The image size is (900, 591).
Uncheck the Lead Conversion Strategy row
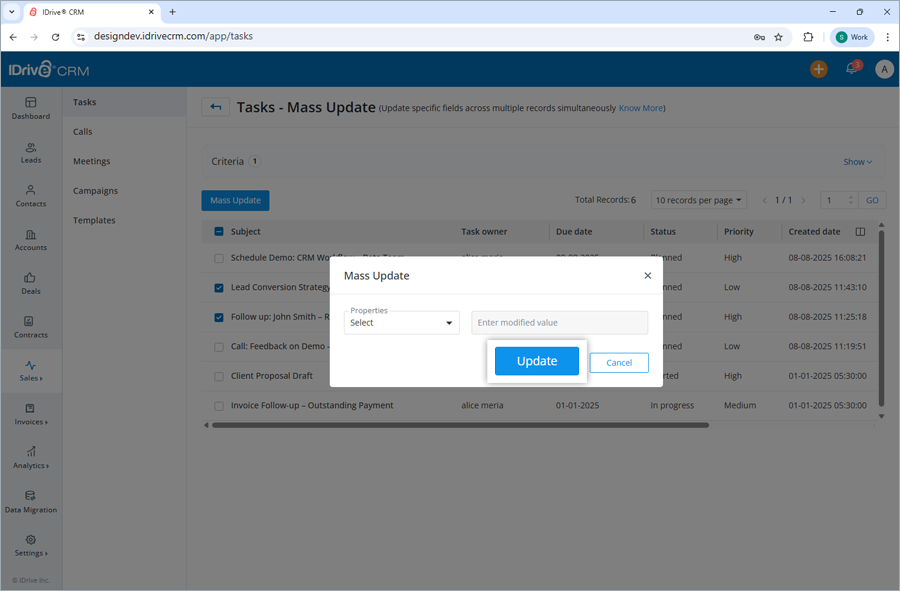pos(219,287)
